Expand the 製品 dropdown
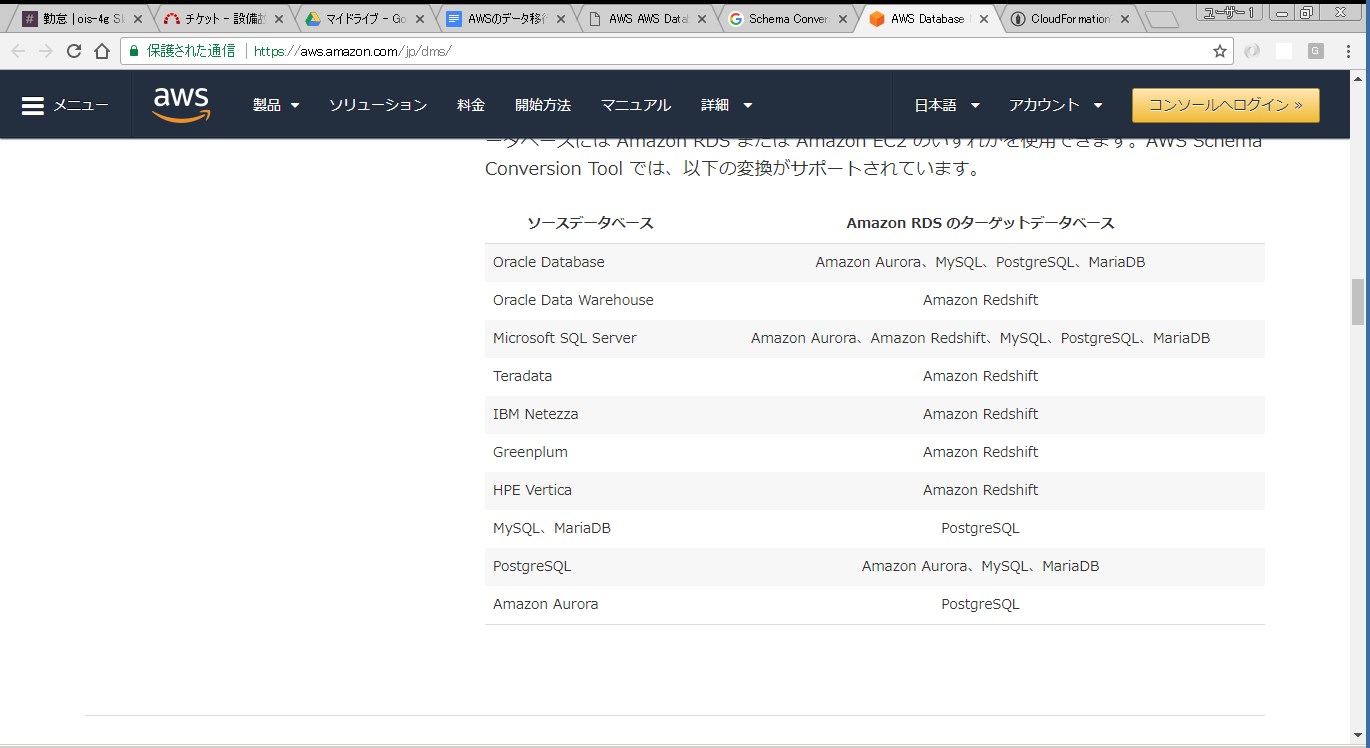The width and height of the screenshot is (1370, 748). click(276, 105)
